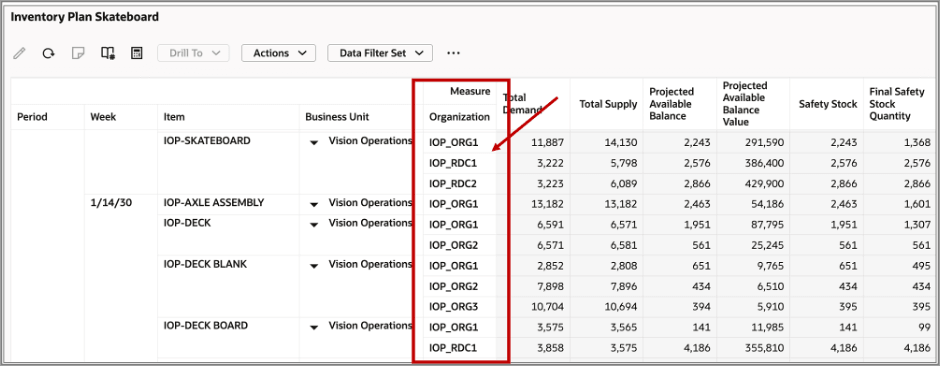
Task: Click the total supply value 6,581
Action: pos(624,245)
